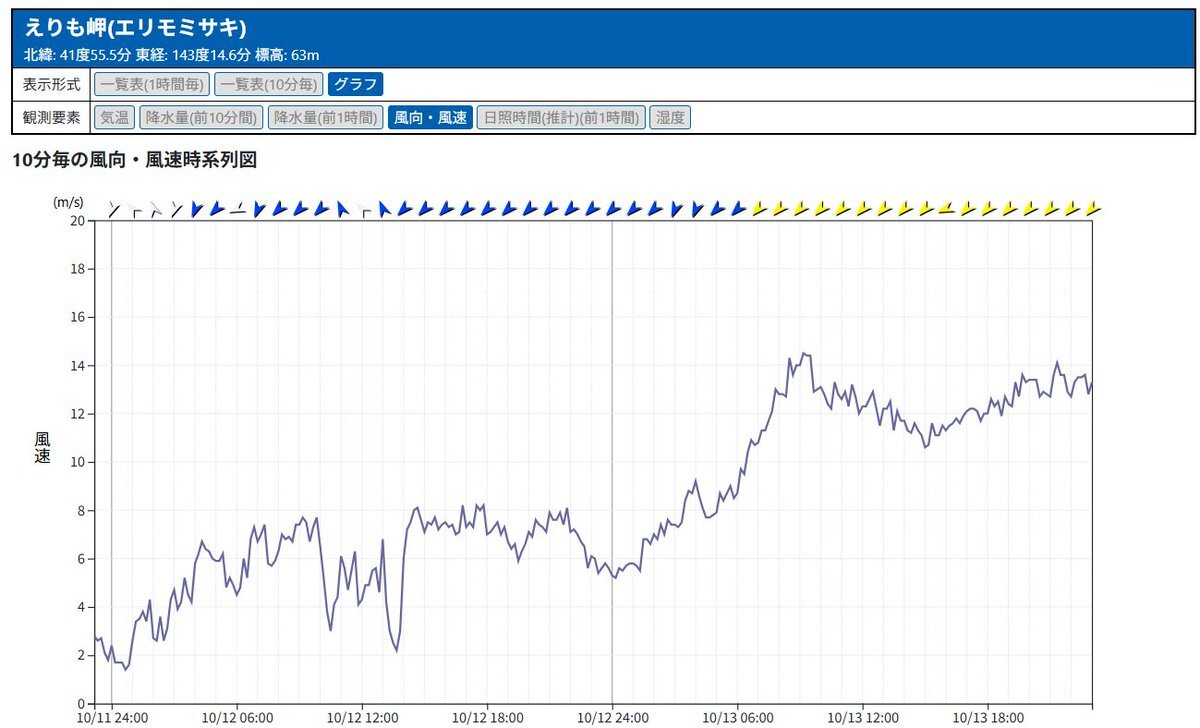The image size is (1200, 728).
Task: Toggle the 風向・風速 observation element
Action: pos(430,118)
